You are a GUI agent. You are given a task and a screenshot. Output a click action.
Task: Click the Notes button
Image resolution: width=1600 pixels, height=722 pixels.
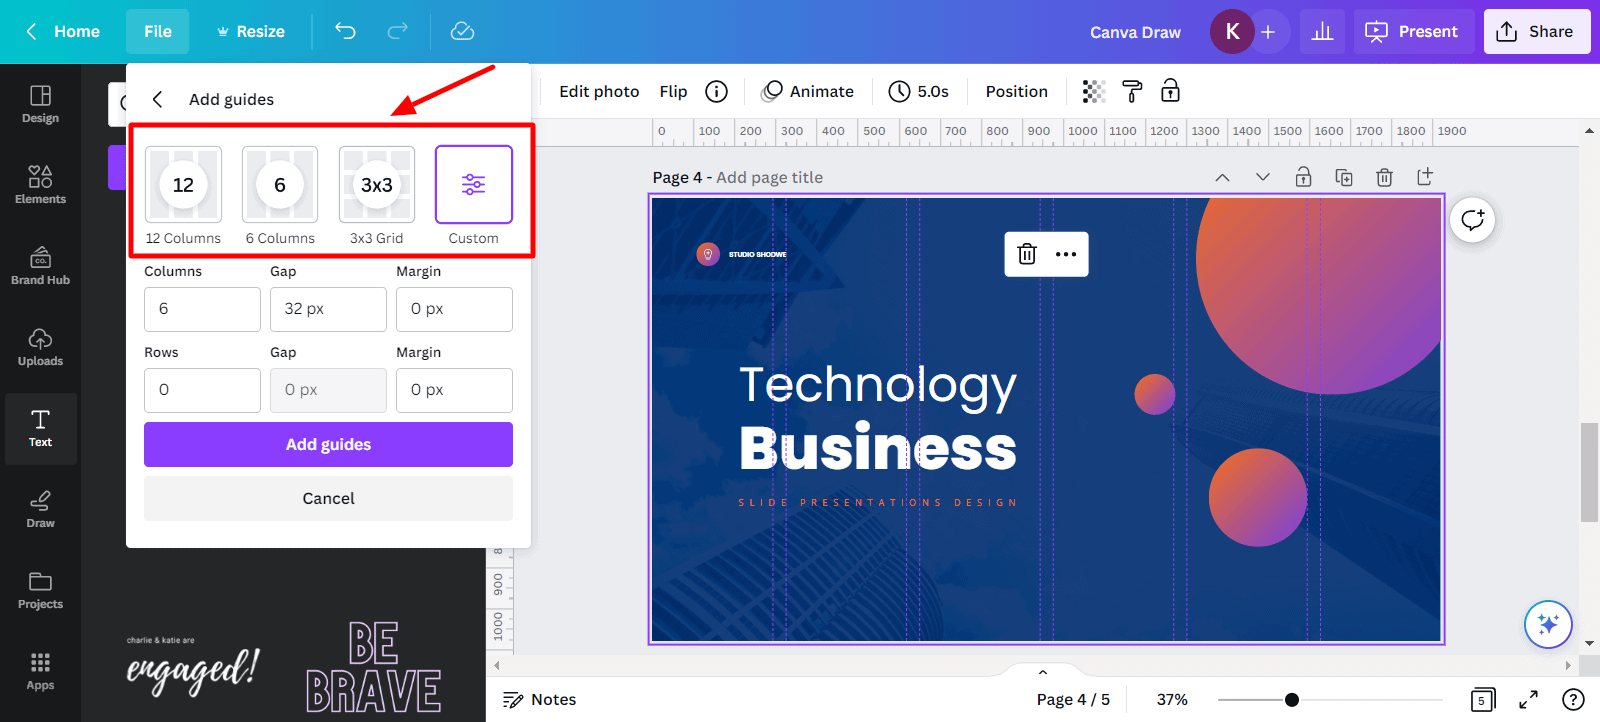coord(540,699)
